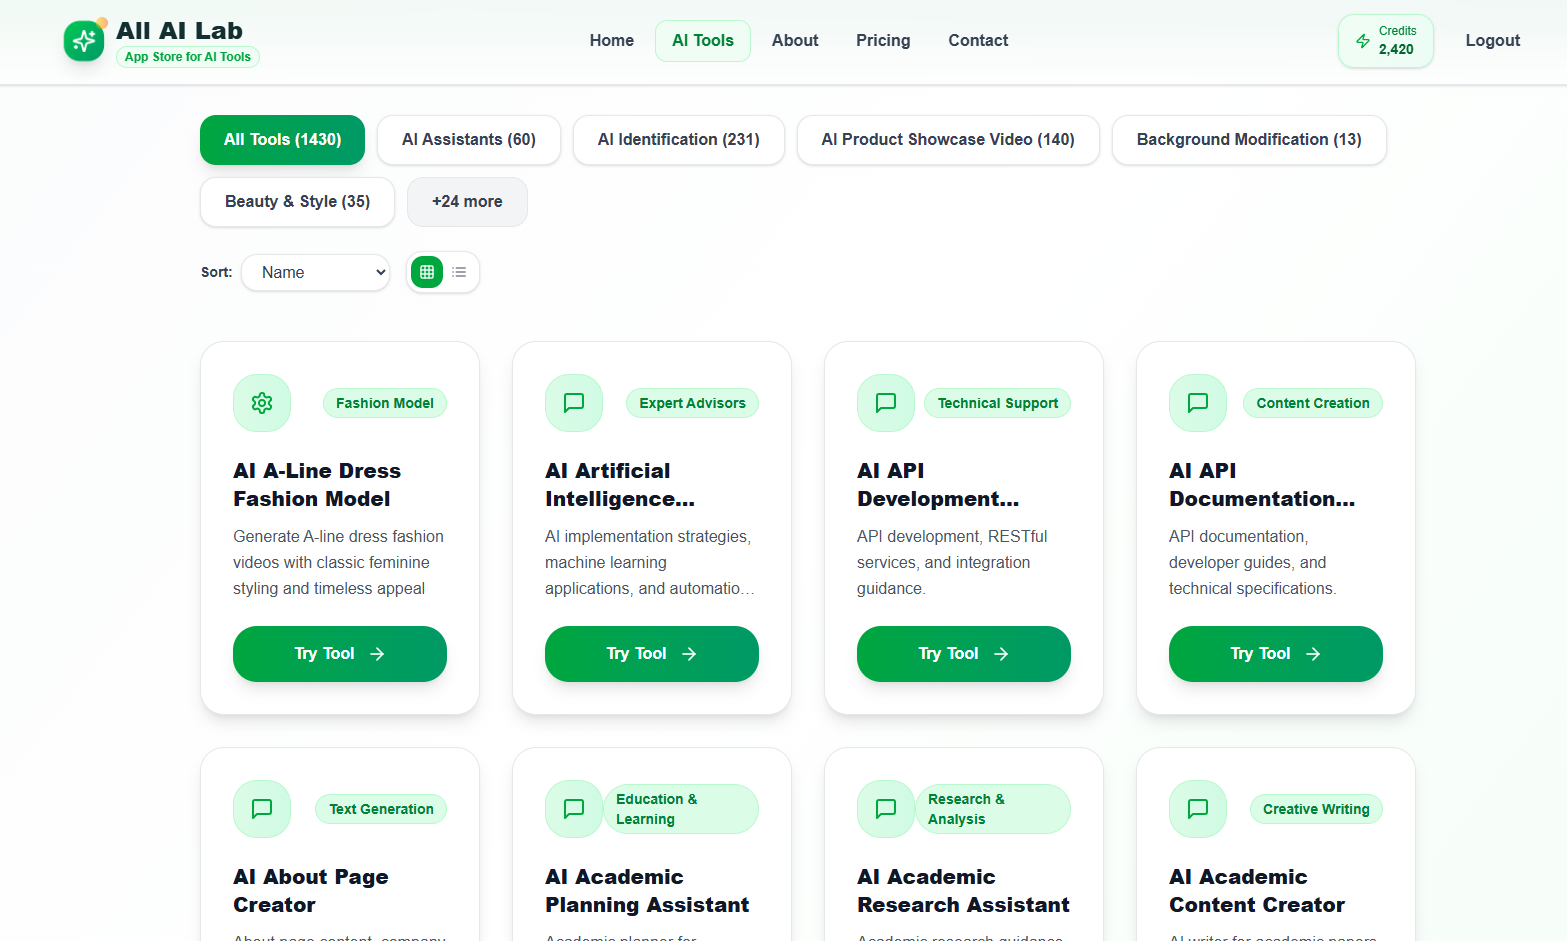The width and height of the screenshot is (1567, 941).
Task: Click the lightning bolt credits icon
Action: tap(1363, 41)
